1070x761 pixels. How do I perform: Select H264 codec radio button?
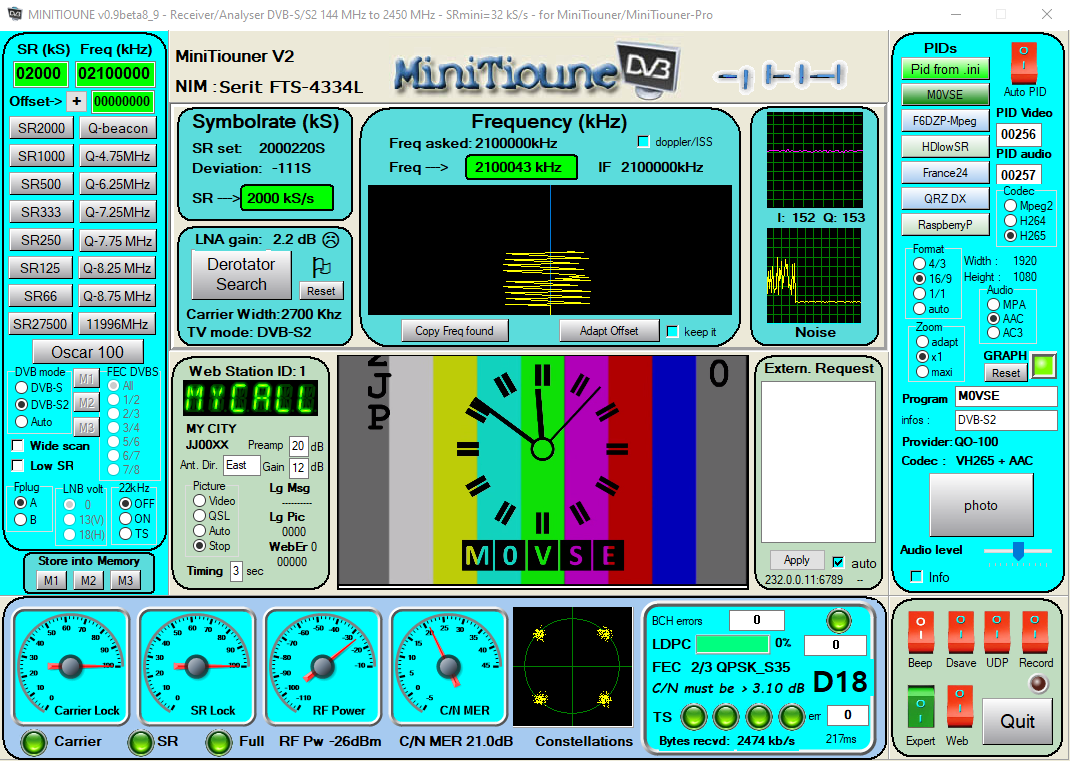coord(1011,220)
